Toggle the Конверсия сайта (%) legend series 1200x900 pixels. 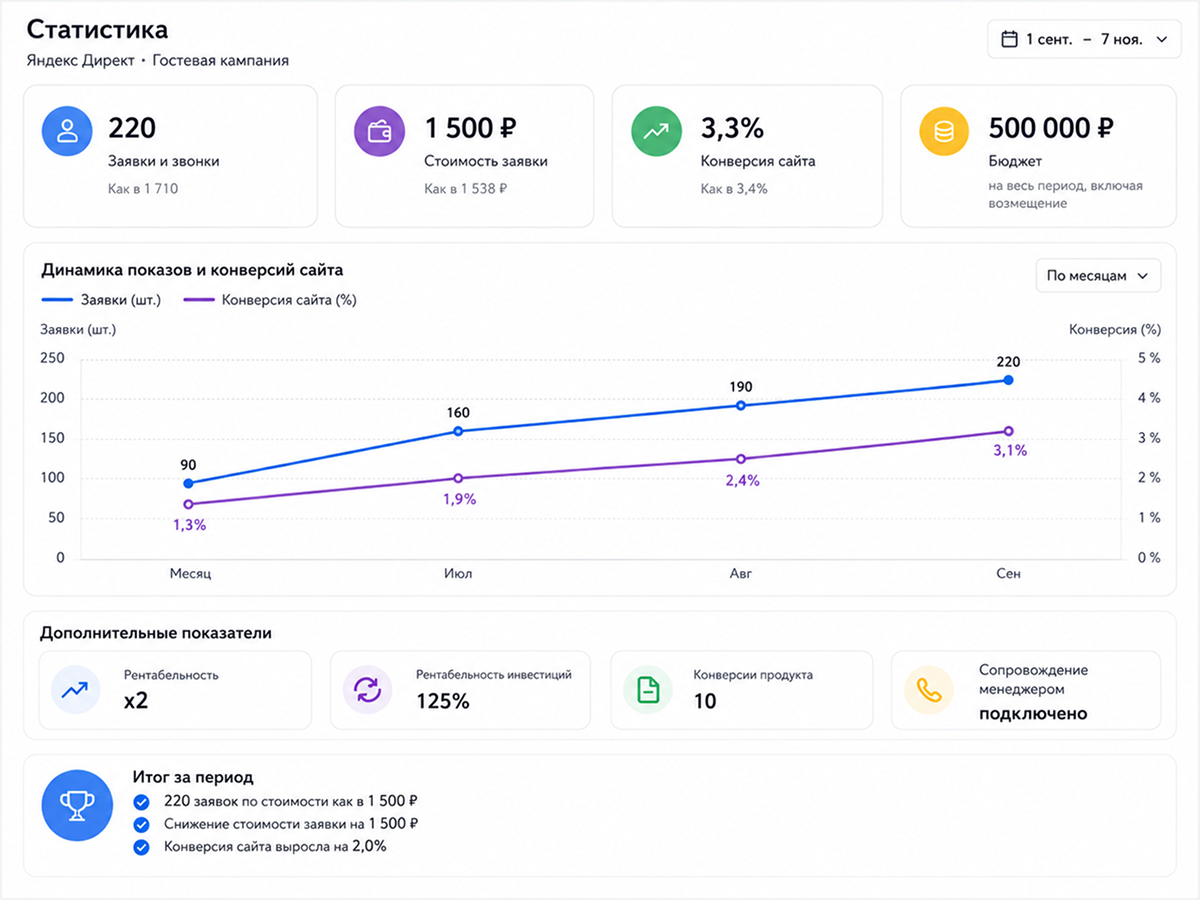(270, 299)
